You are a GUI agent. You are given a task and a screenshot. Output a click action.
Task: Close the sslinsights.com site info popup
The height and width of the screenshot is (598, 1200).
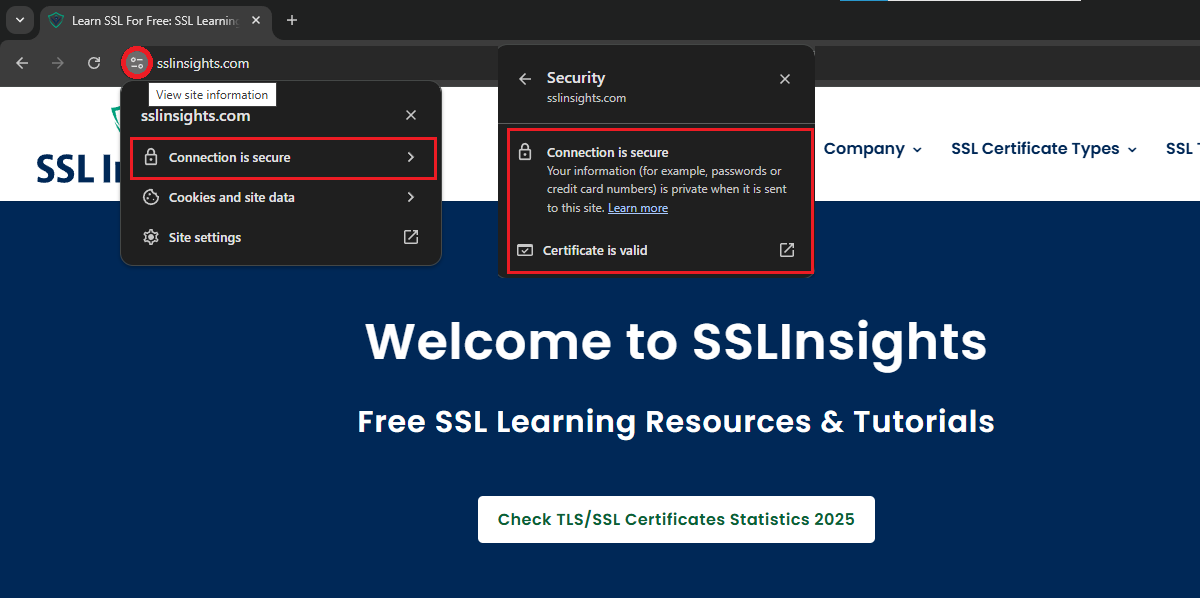pos(411,116)
